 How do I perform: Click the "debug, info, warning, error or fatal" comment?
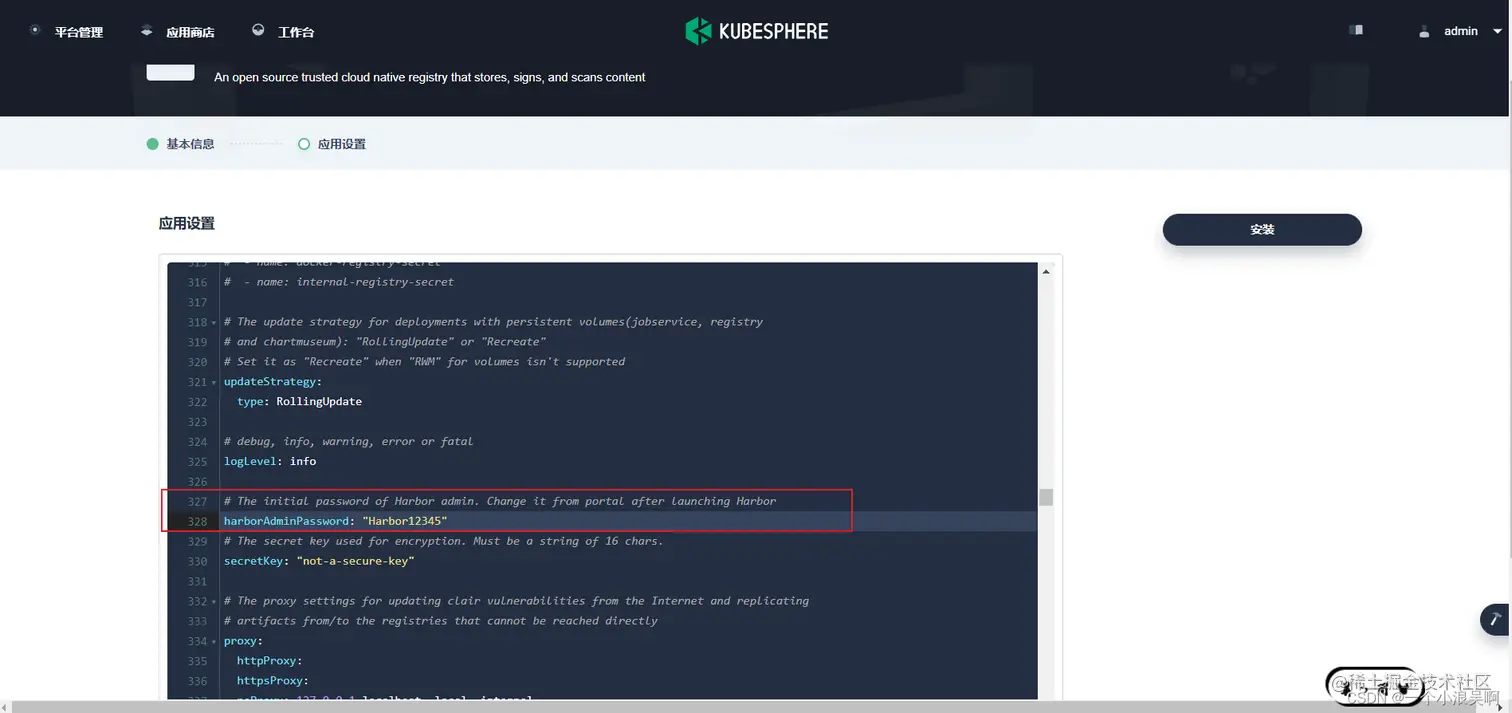(x=348, y=441)
